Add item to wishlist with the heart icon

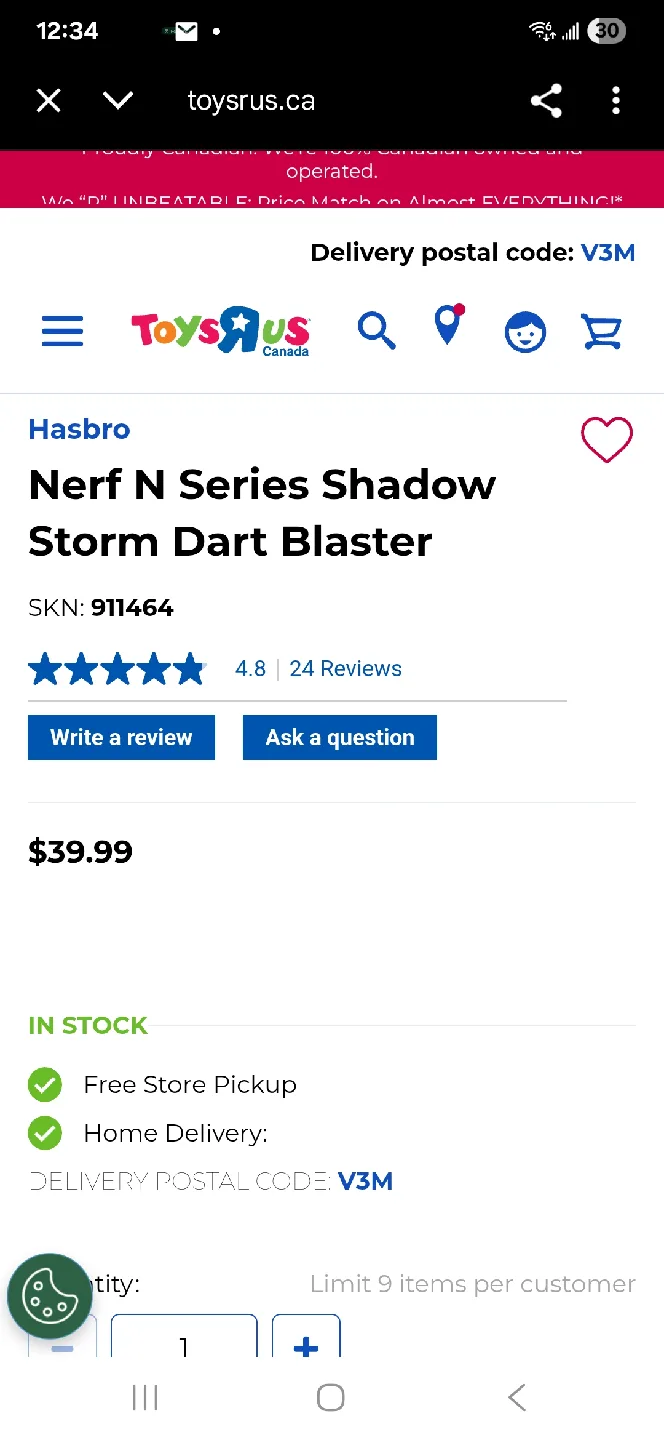(x=607, y=439)
